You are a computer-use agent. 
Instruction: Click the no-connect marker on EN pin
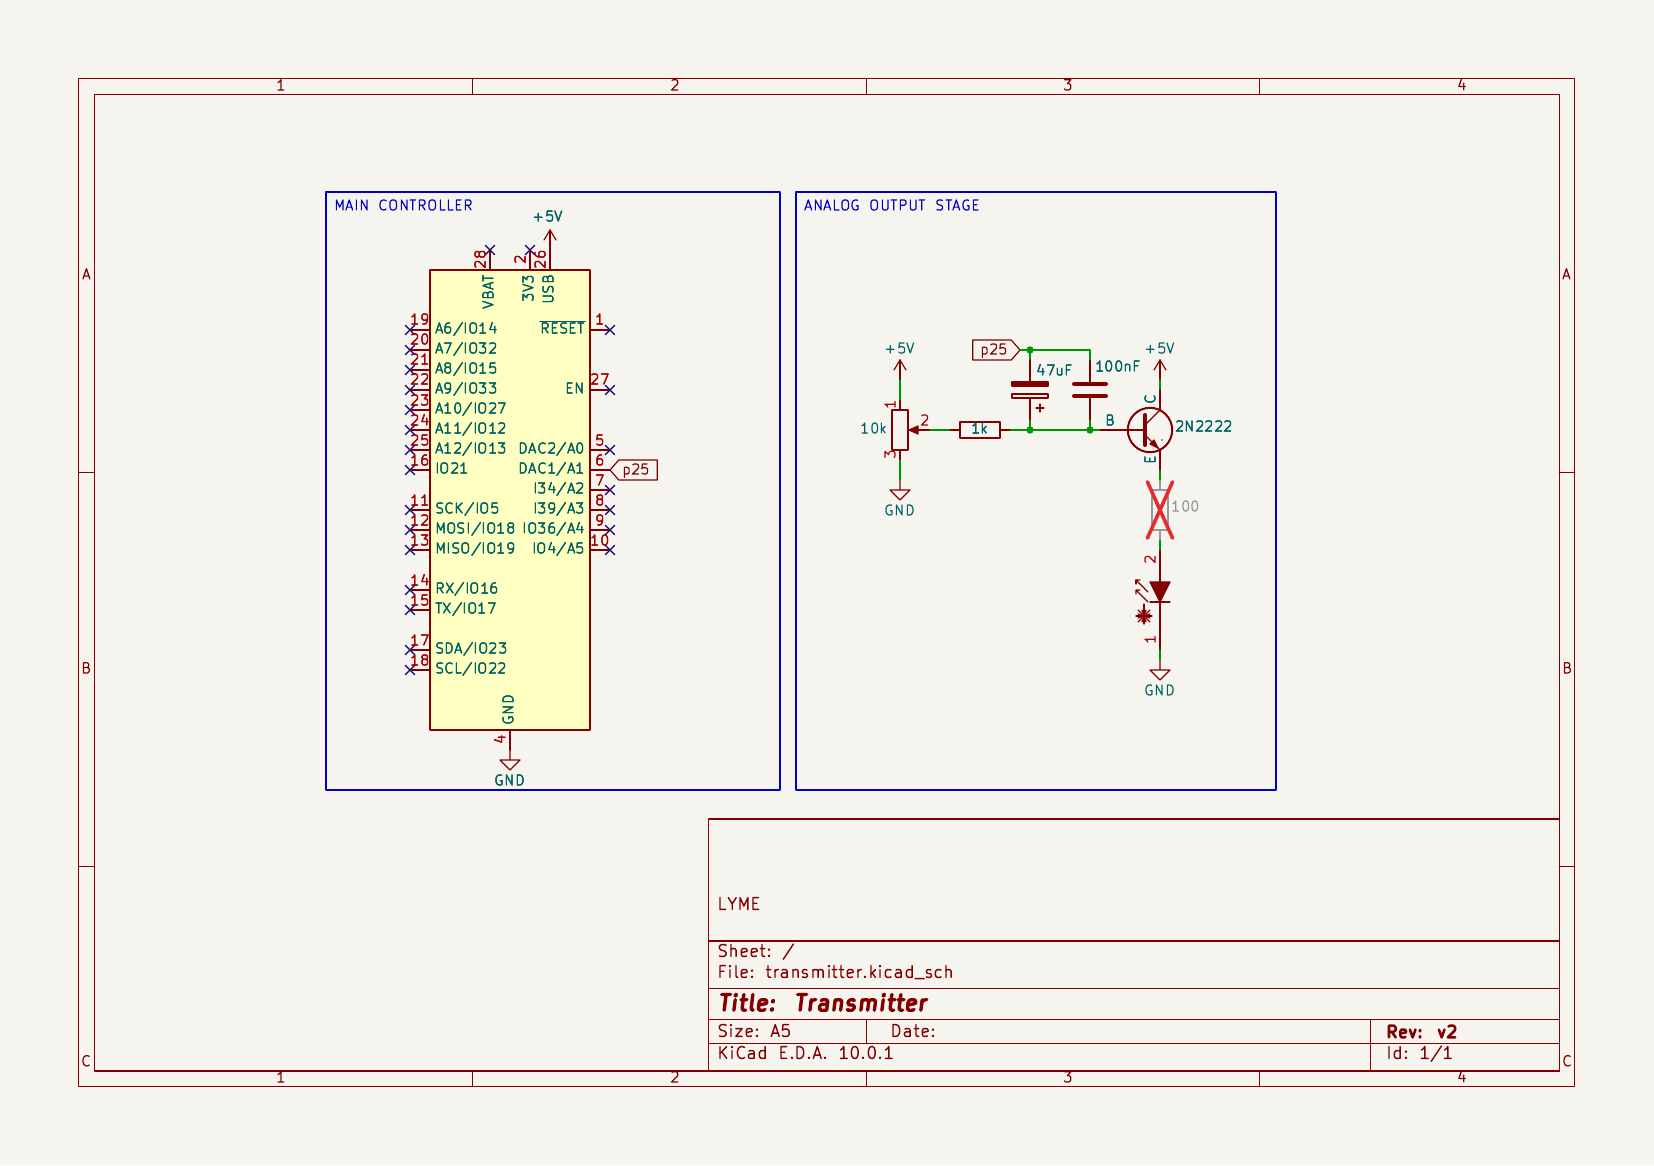(610, 389)
